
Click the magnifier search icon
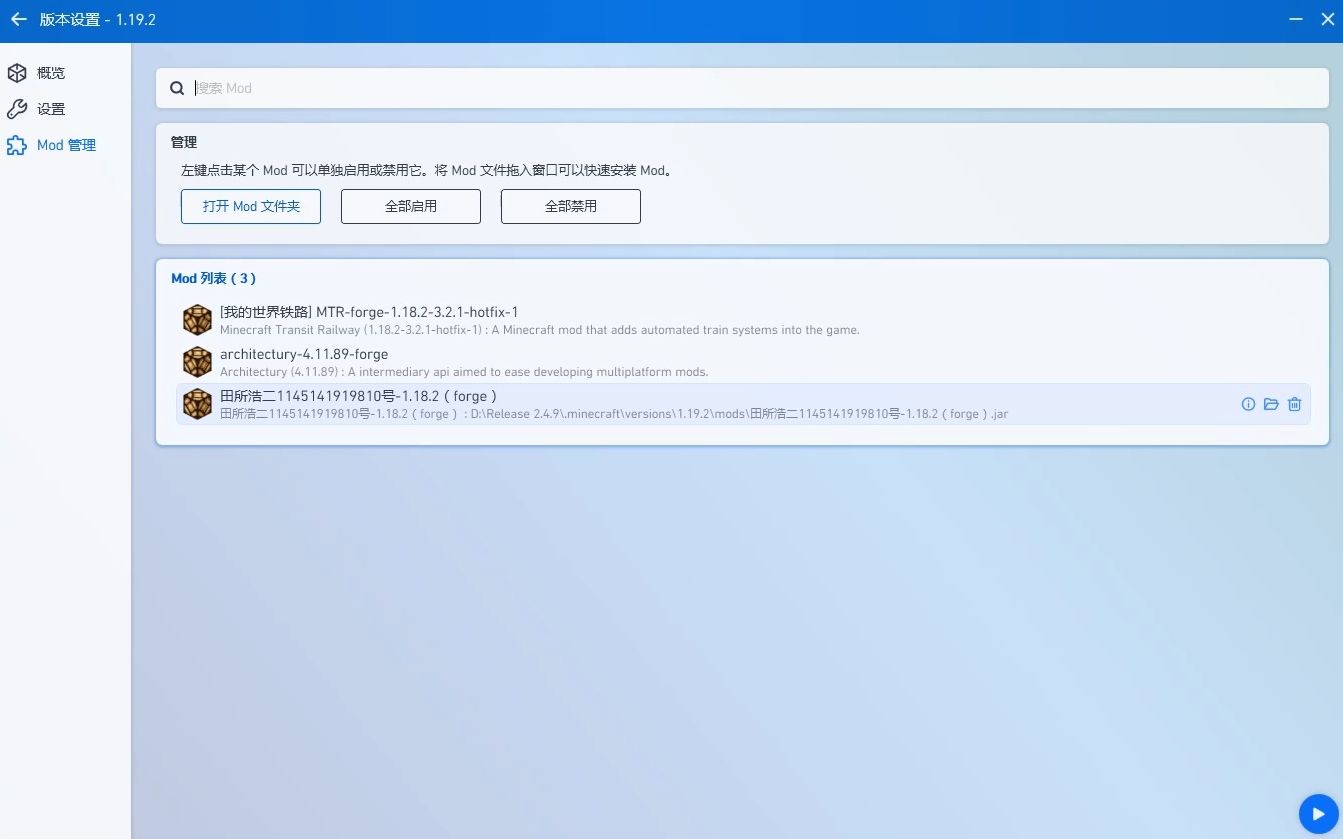(177, 88)
